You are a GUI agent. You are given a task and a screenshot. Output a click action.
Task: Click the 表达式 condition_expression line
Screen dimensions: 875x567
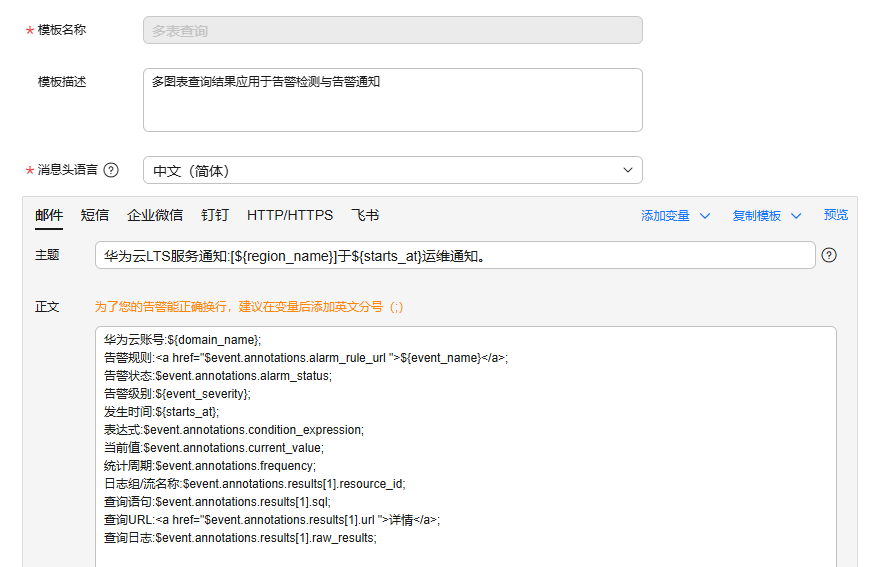pos(234,430)
